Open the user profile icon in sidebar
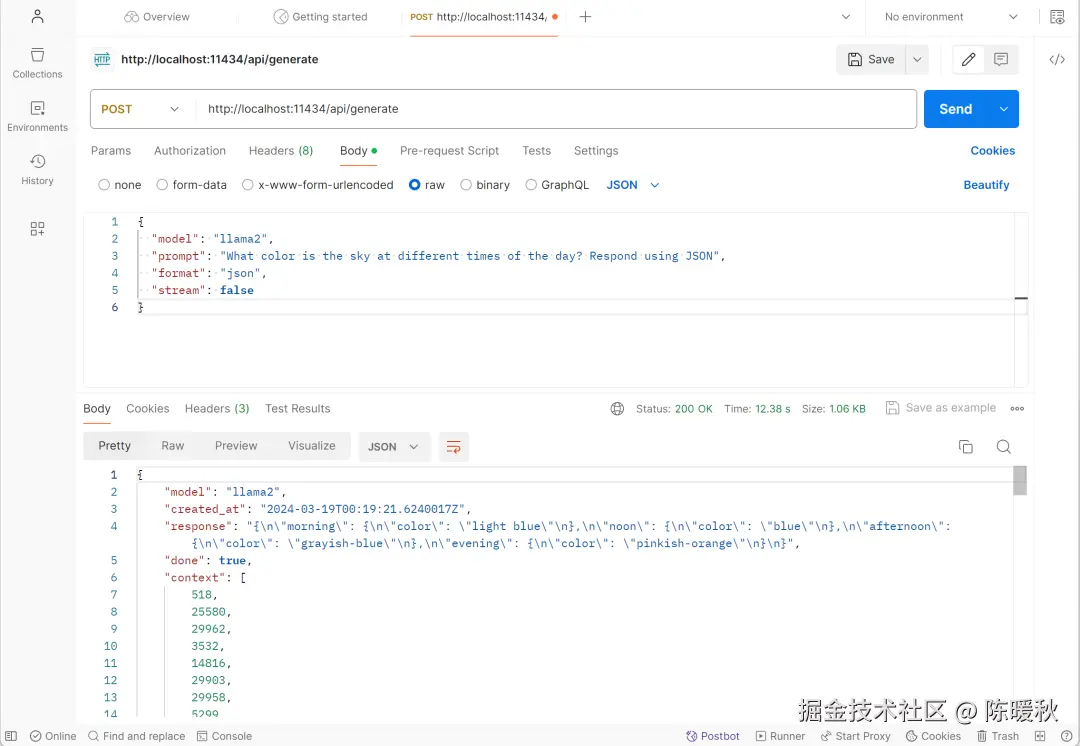 coord(37,17)
